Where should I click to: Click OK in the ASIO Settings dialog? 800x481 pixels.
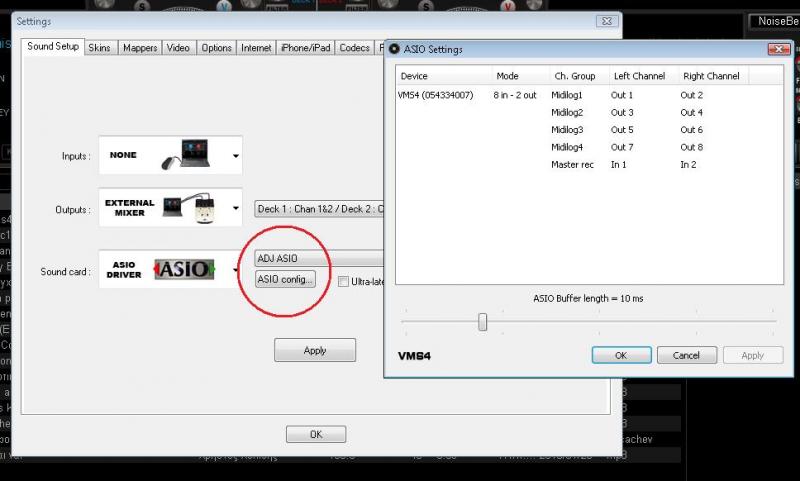[x=621, y=355]
